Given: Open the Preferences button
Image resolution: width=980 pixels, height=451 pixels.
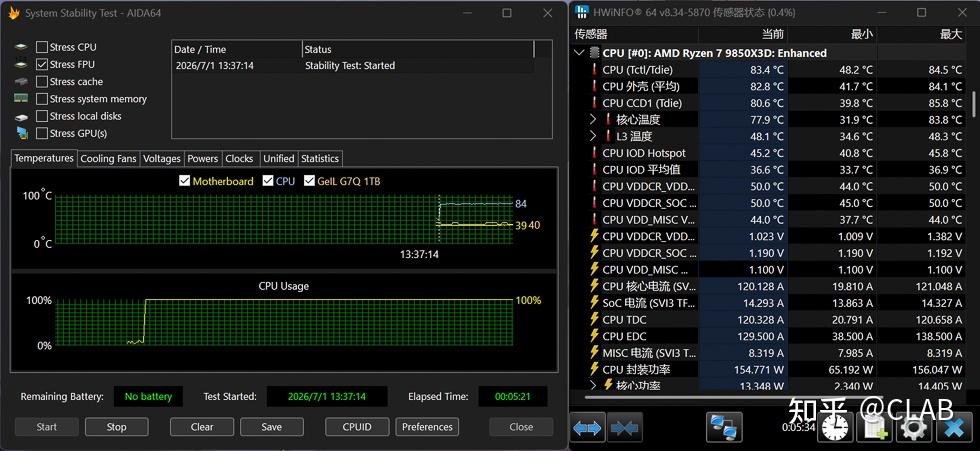Looking at the screenshot, I should point(427,427).
